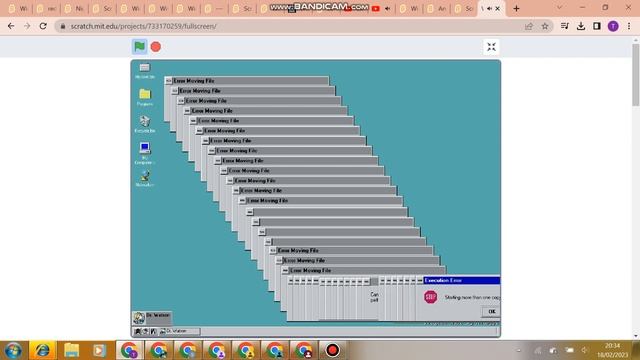Open system menu of seventh Error Moving File window
The height and width of the screenshot is (360, 640).
pos(205,141)
